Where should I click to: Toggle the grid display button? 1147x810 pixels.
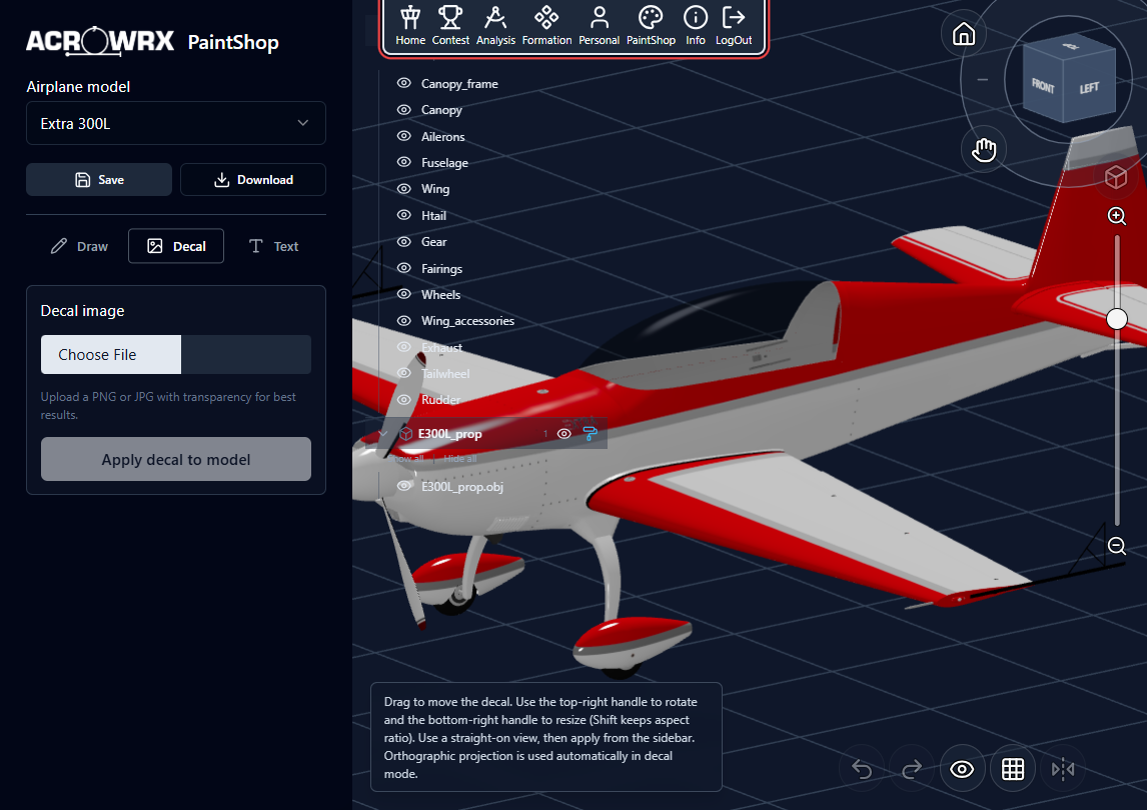[1012, 769]
